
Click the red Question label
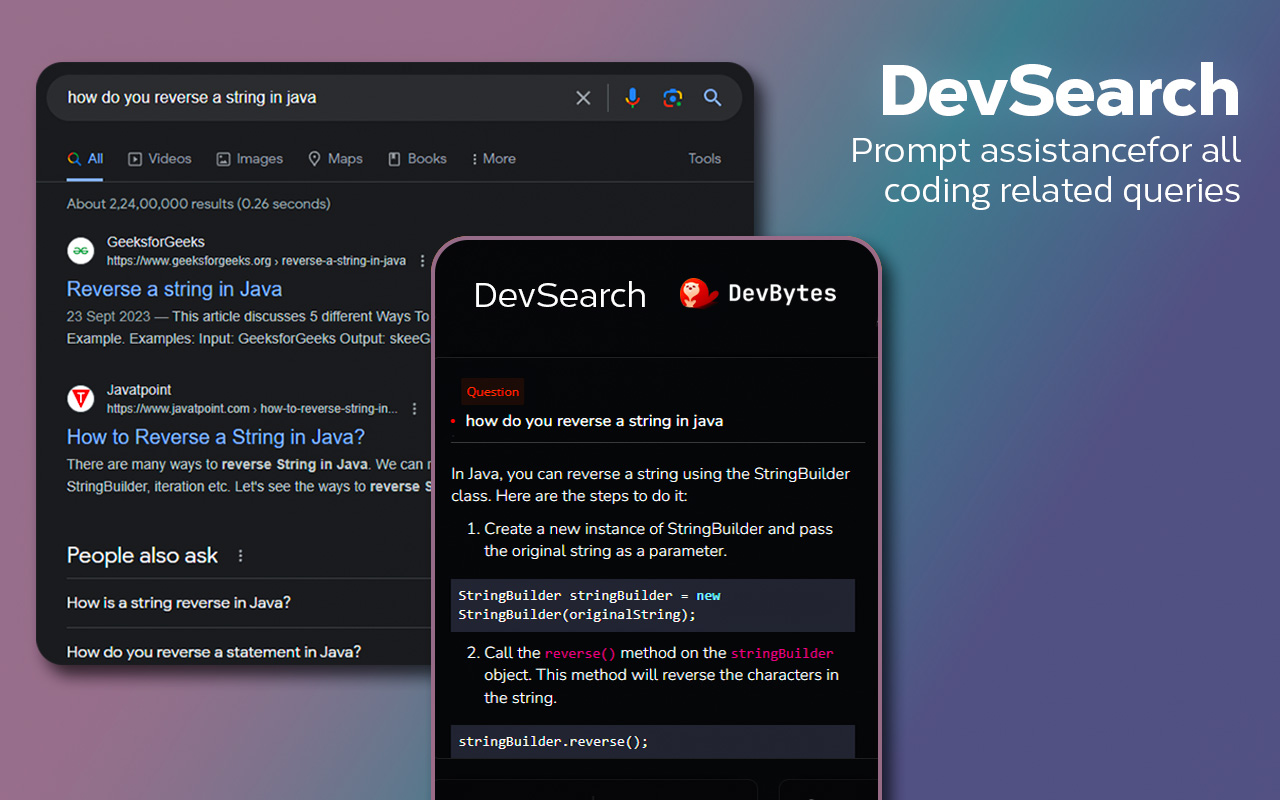tap(493, 392)
